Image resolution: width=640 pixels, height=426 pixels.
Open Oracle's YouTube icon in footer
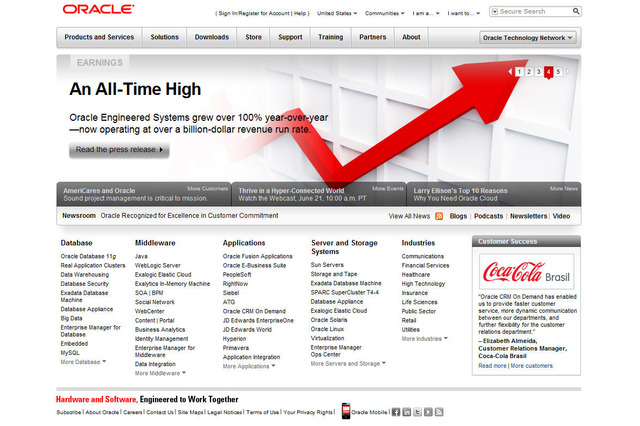point(428,412)
